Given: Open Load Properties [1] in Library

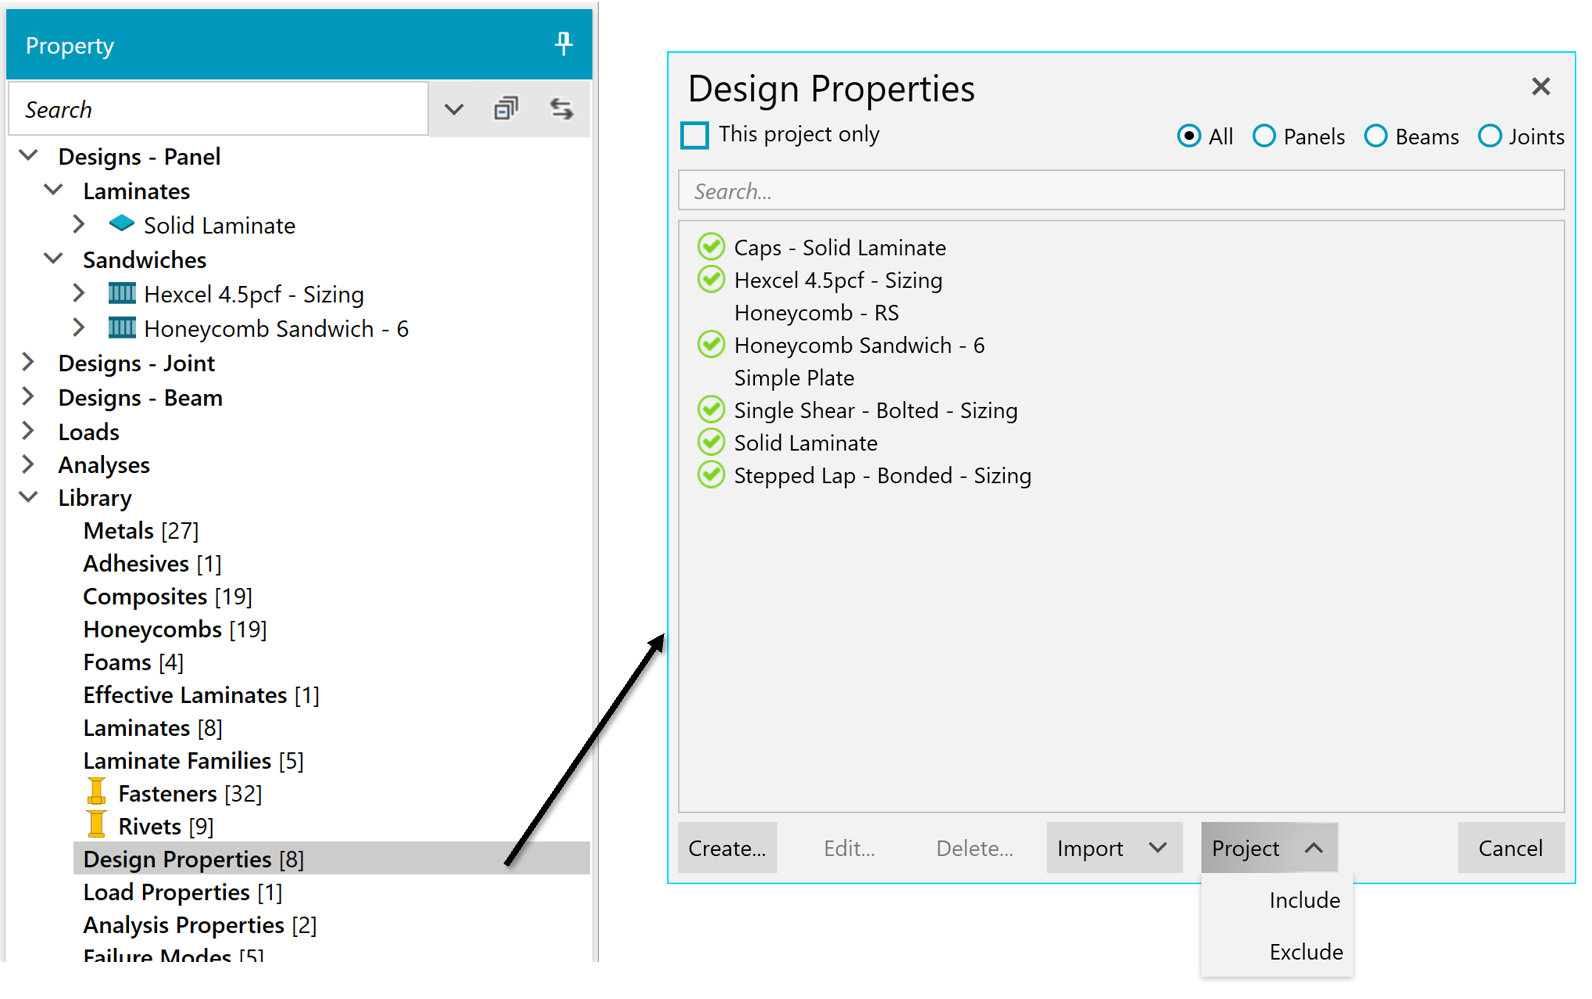Looking at the screenshot, I should [182, 892].
